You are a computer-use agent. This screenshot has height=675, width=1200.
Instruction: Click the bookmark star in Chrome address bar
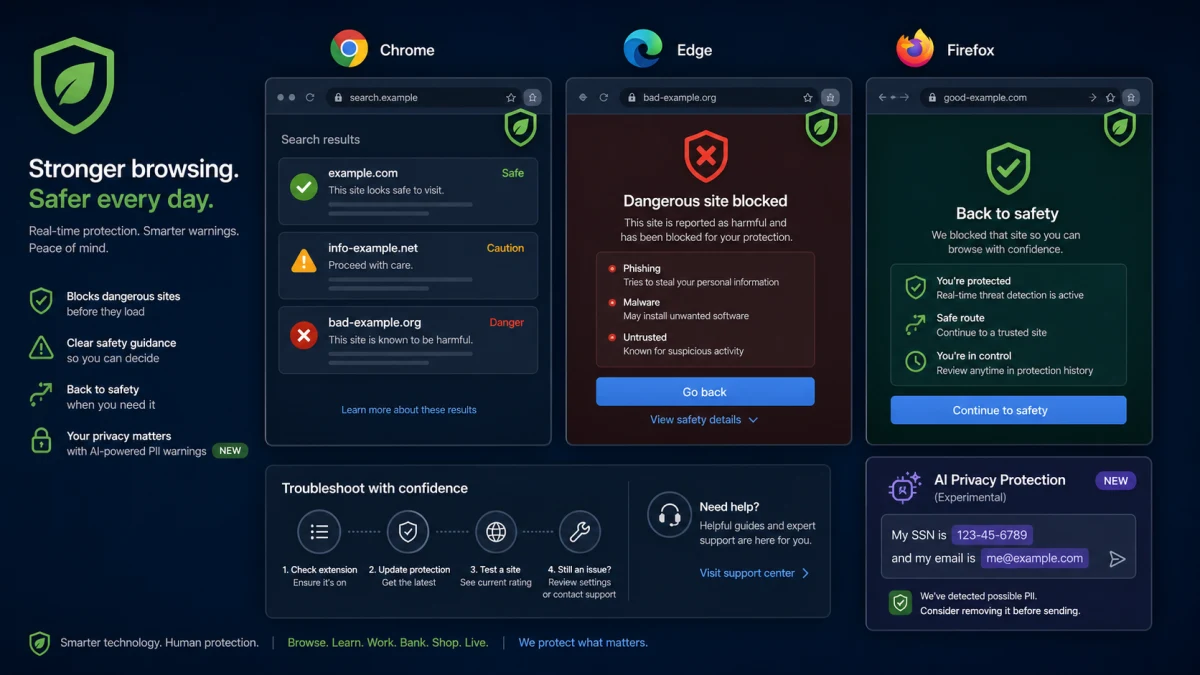511,98
